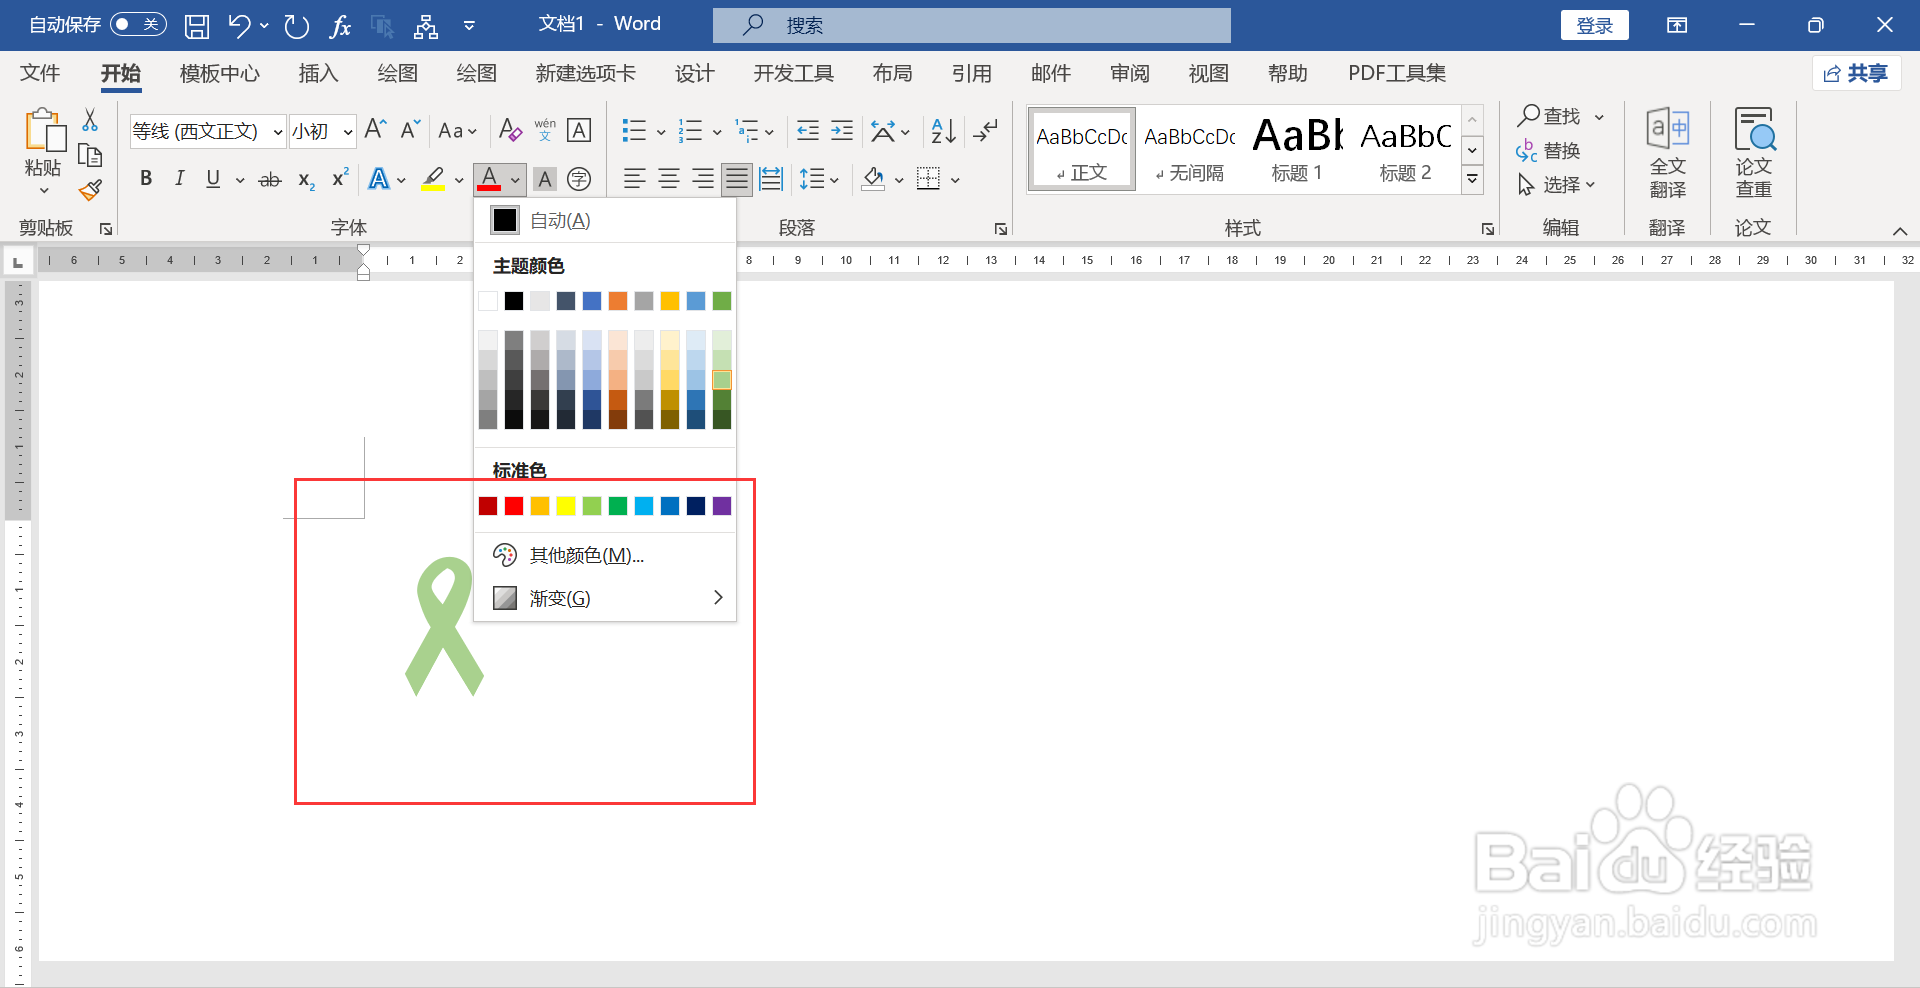Open the highlight color dropdown arrow

tap(459, 180)
